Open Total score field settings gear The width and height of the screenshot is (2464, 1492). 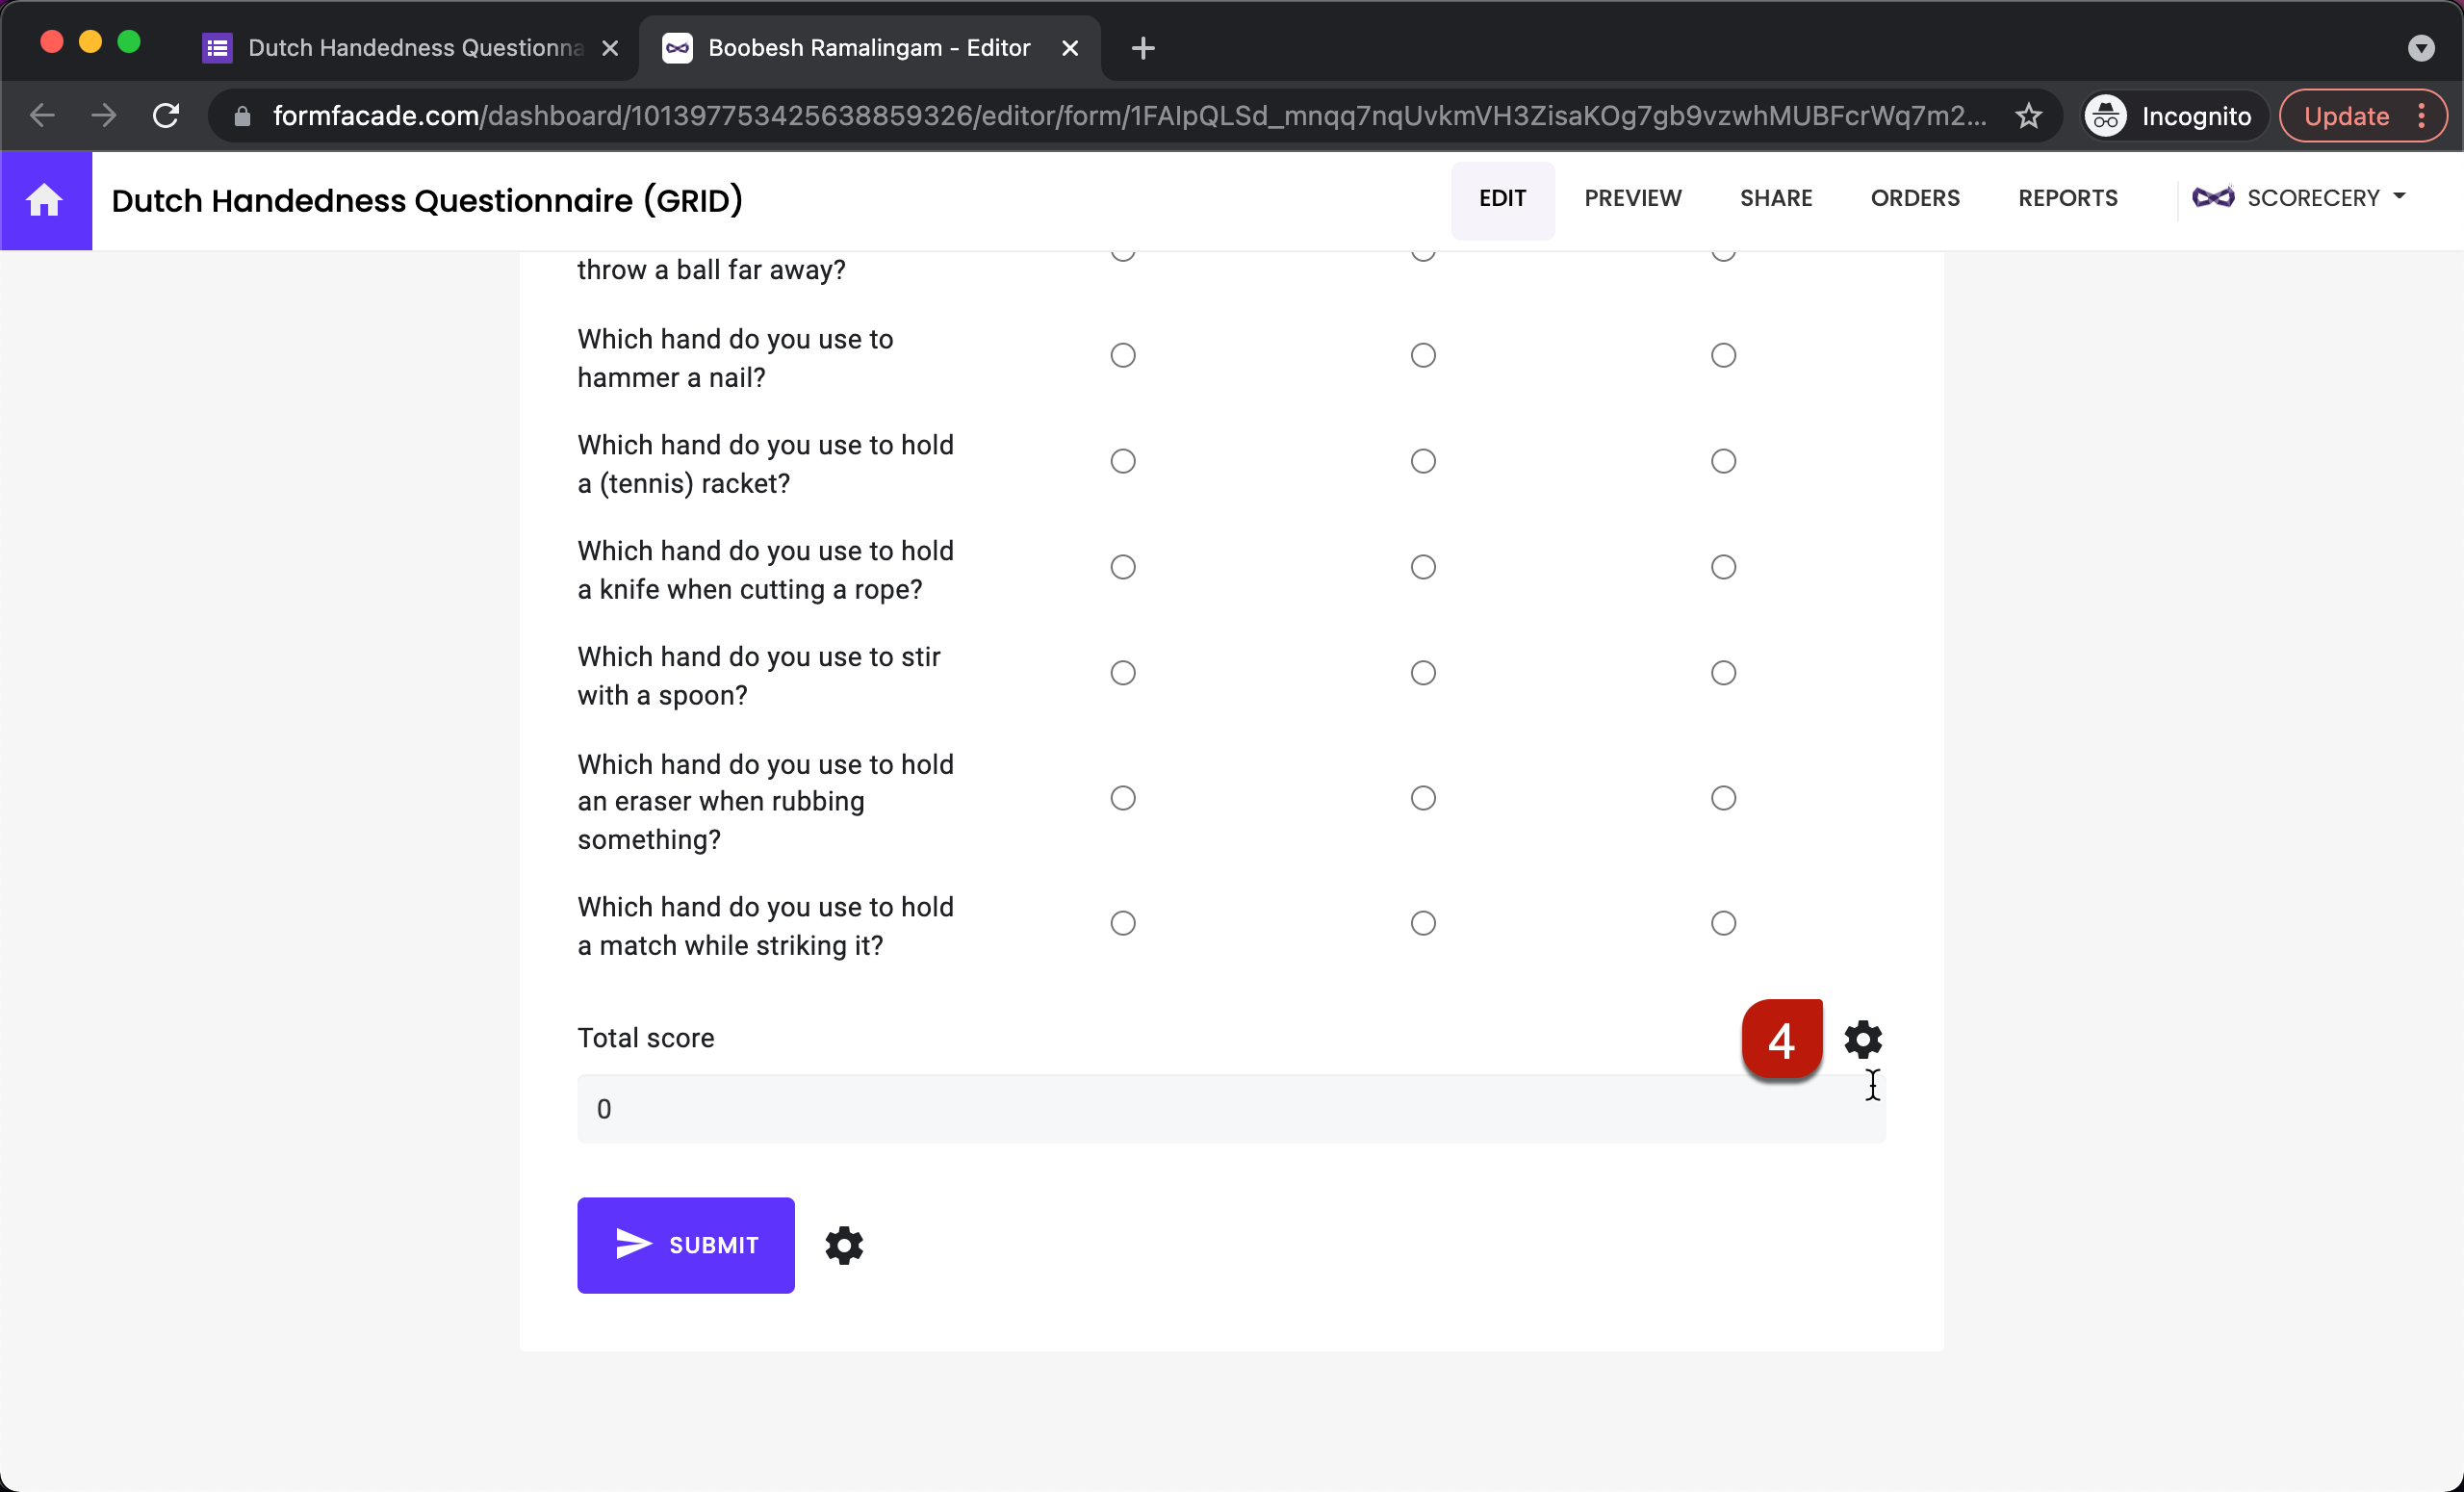(1862, 1039)
